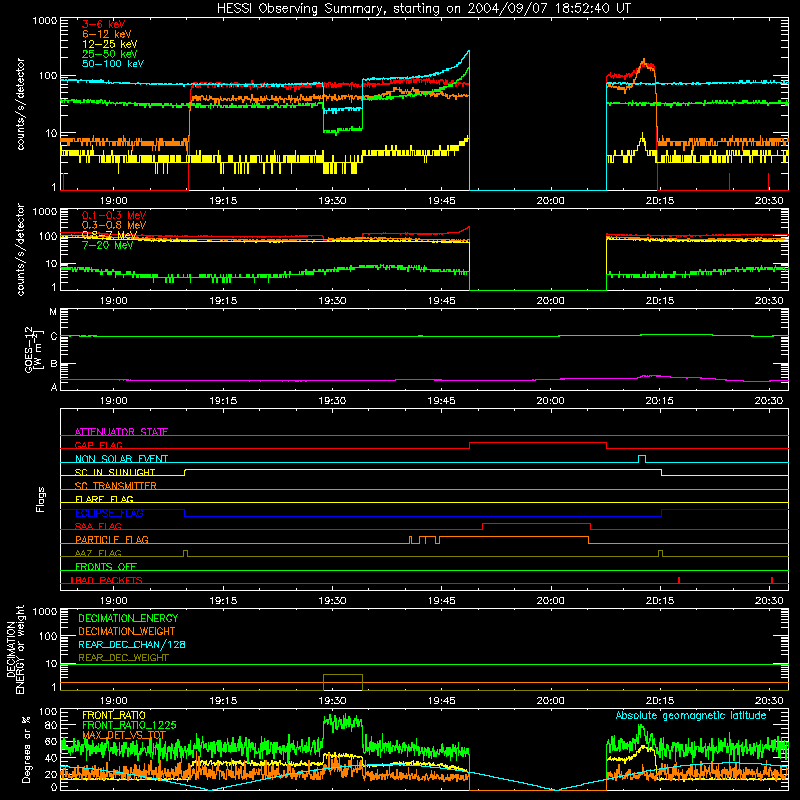Select the 3-6 keV legend label
The image size is (800, 800).
(104, 24)
